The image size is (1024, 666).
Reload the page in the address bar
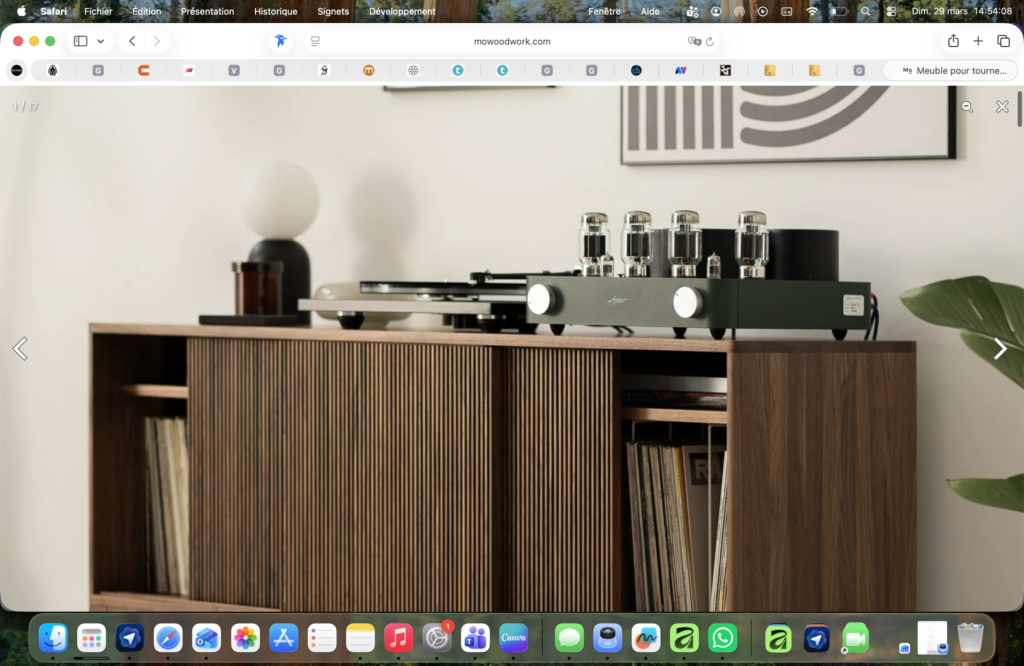point(710,41)
